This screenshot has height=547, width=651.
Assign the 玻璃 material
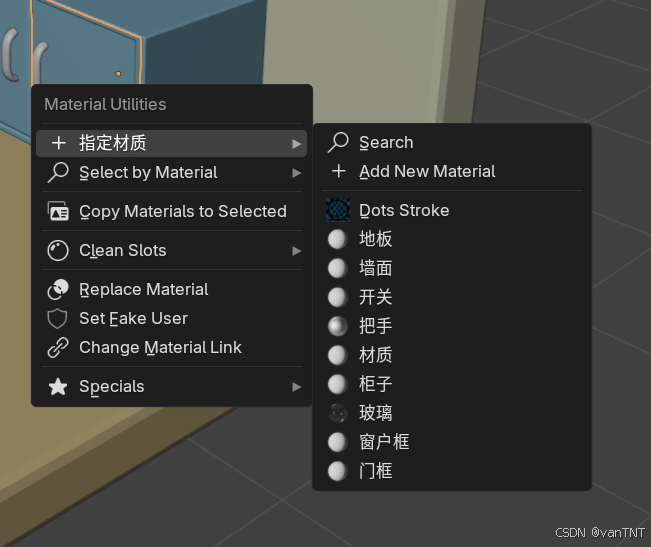point(452,414)
